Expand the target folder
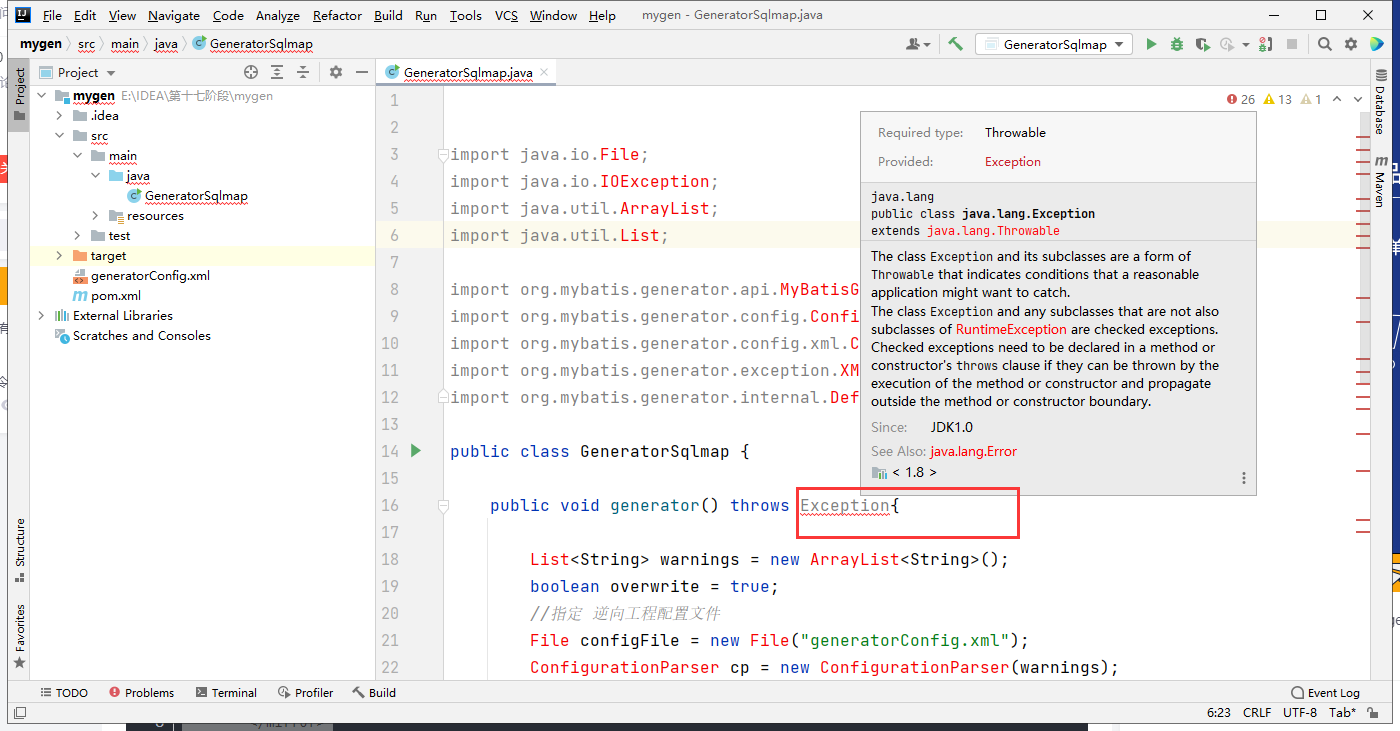Screen dimensions: 1400x731 click(60, 256)
